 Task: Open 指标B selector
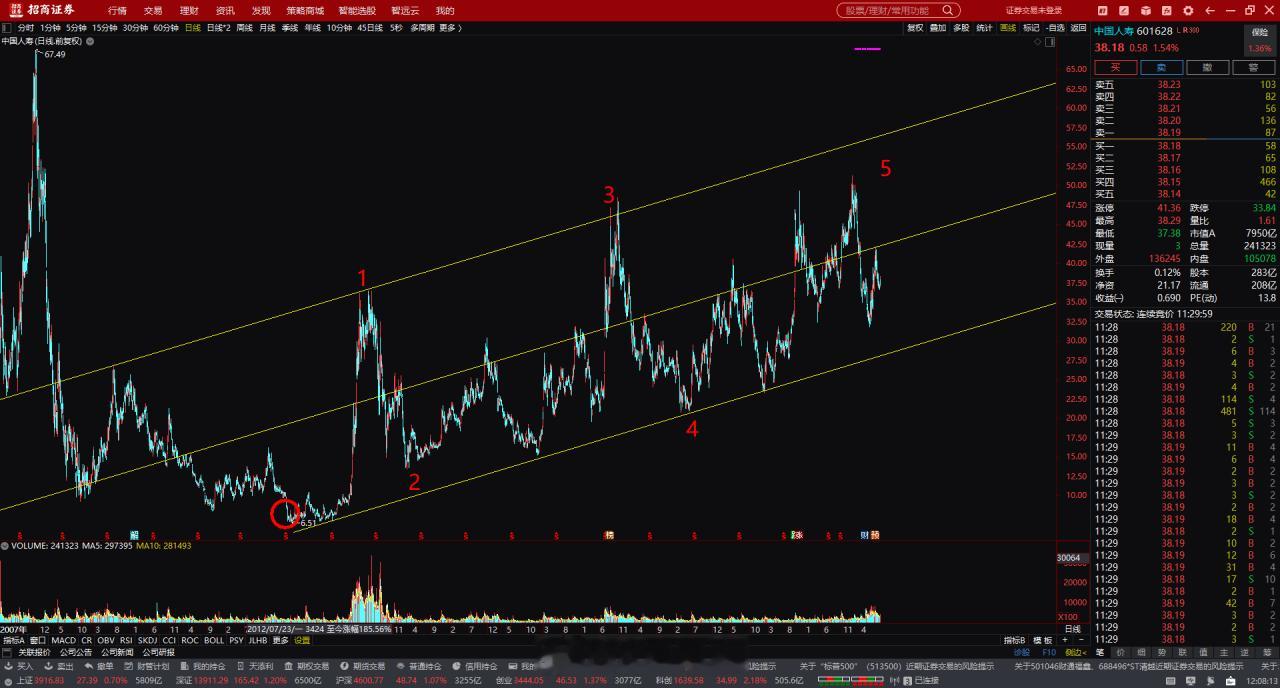pos(1016,640)
